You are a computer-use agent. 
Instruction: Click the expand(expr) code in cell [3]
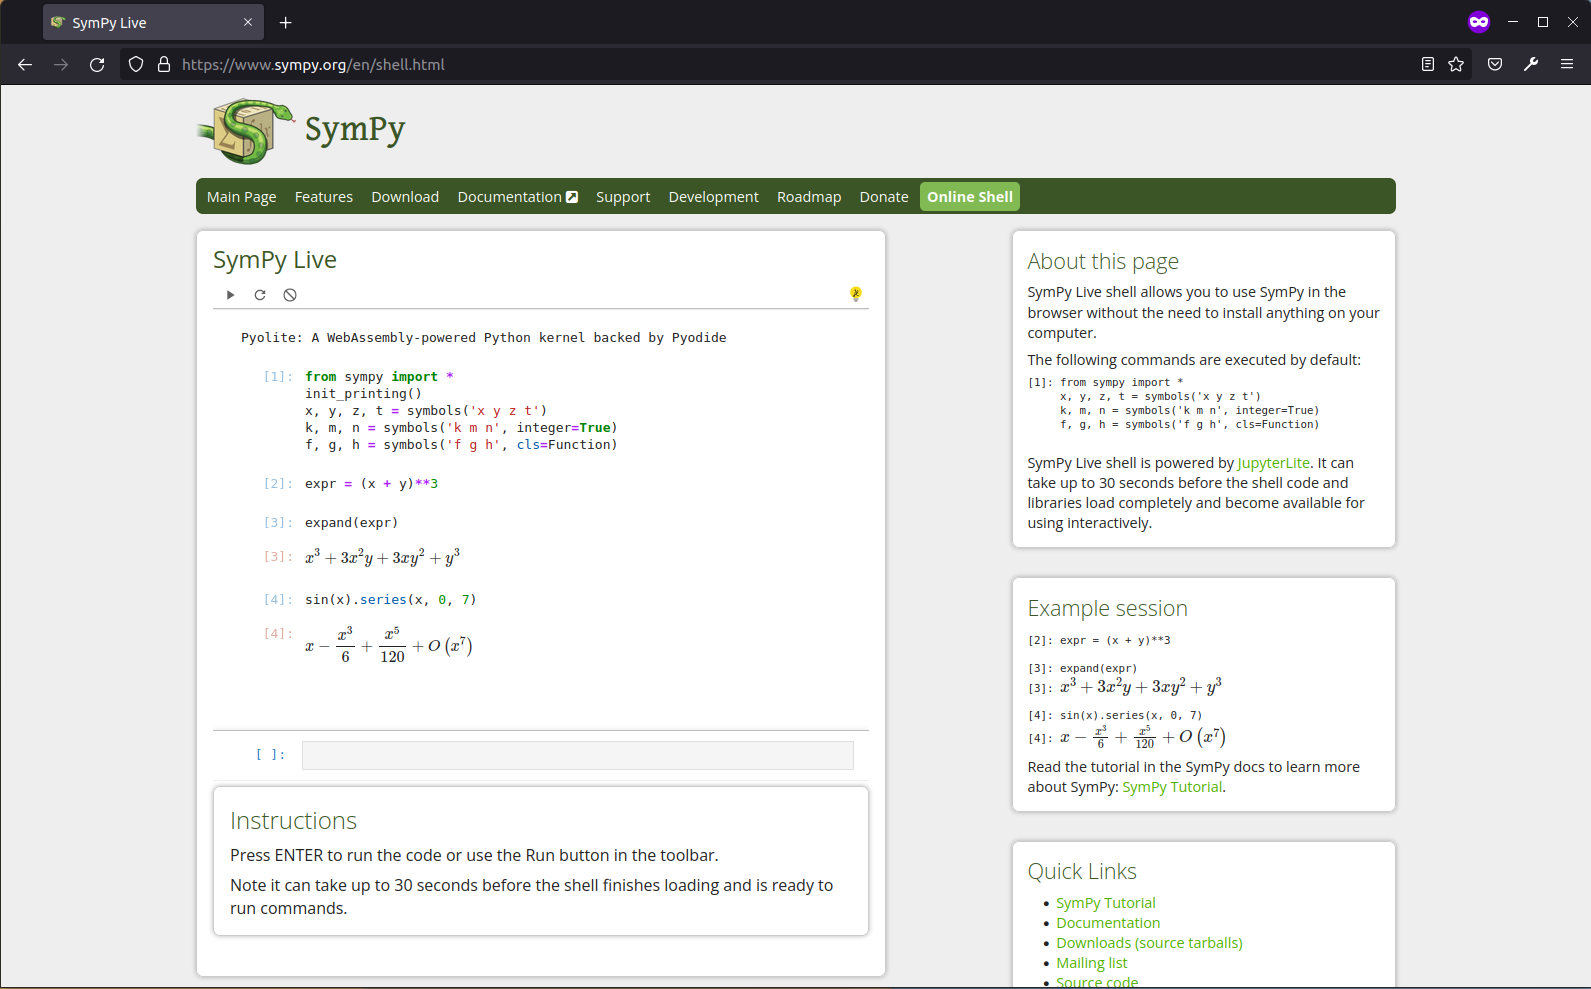pos(352,523)
